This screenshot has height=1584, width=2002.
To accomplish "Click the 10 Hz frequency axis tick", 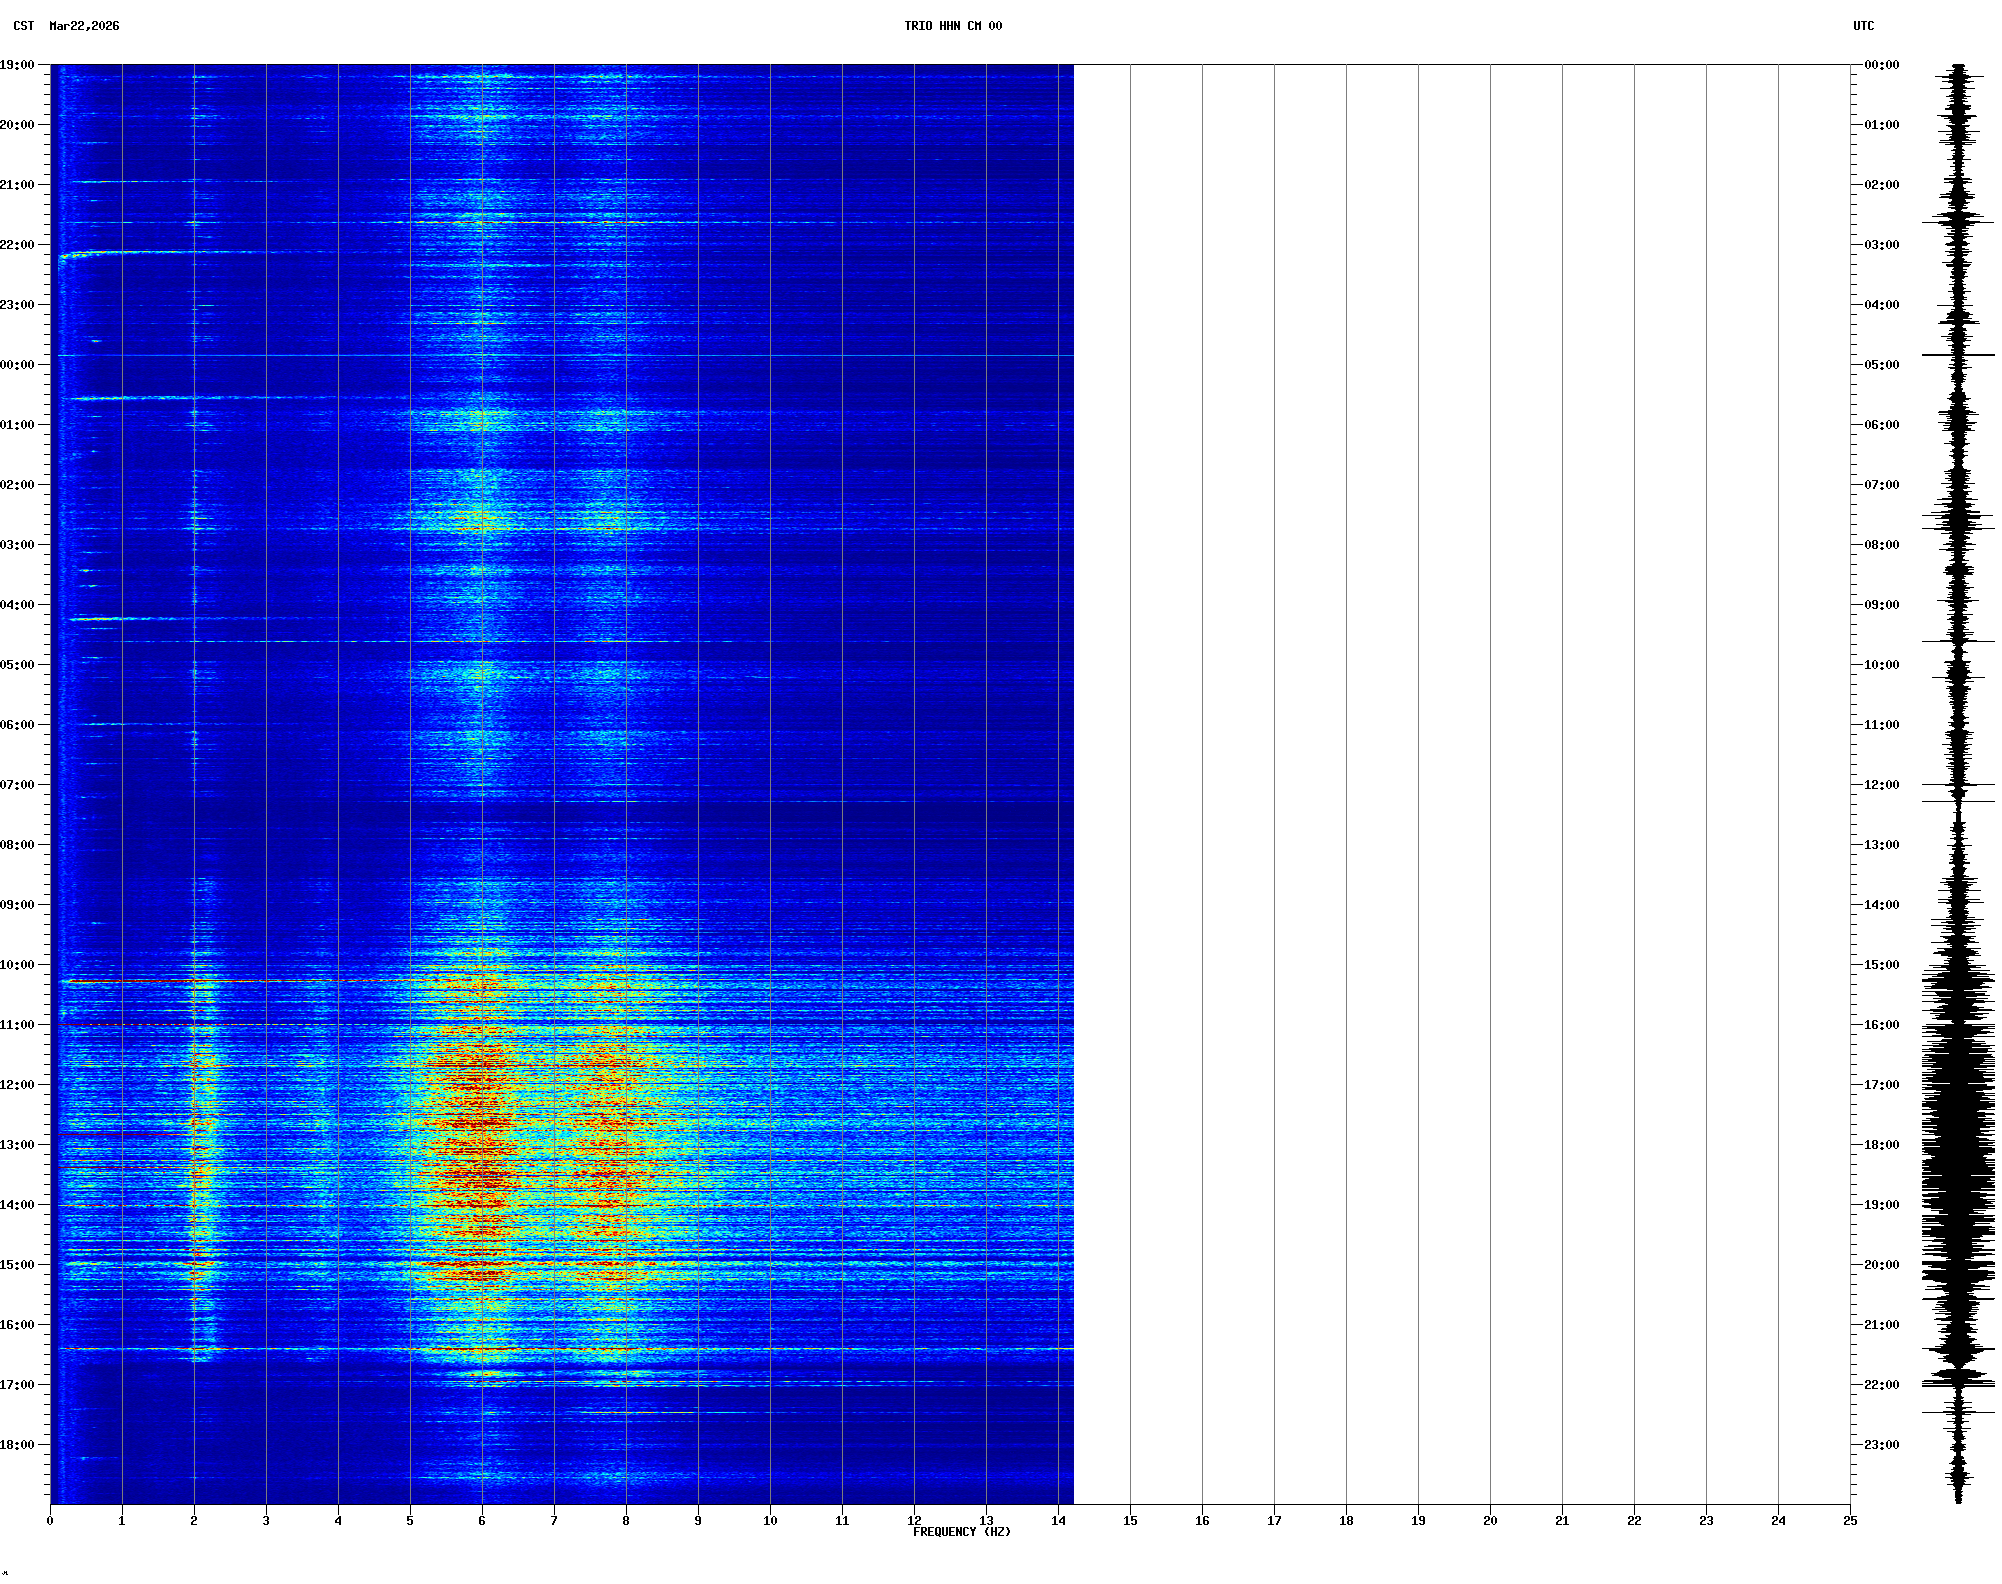I will (770, 1521).
